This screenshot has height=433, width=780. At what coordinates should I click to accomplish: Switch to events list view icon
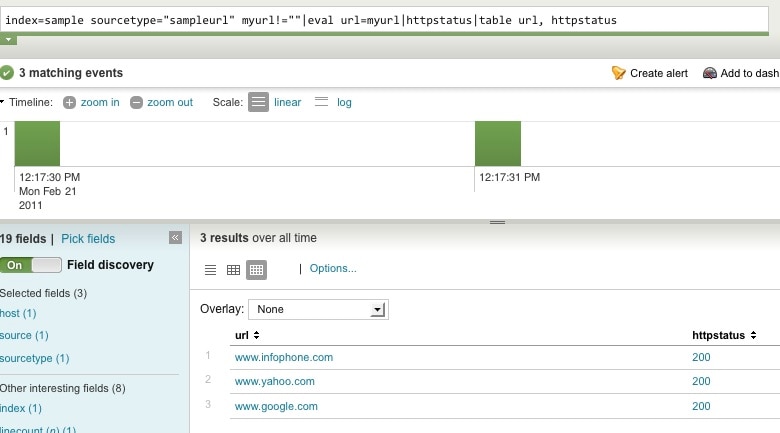210,269
